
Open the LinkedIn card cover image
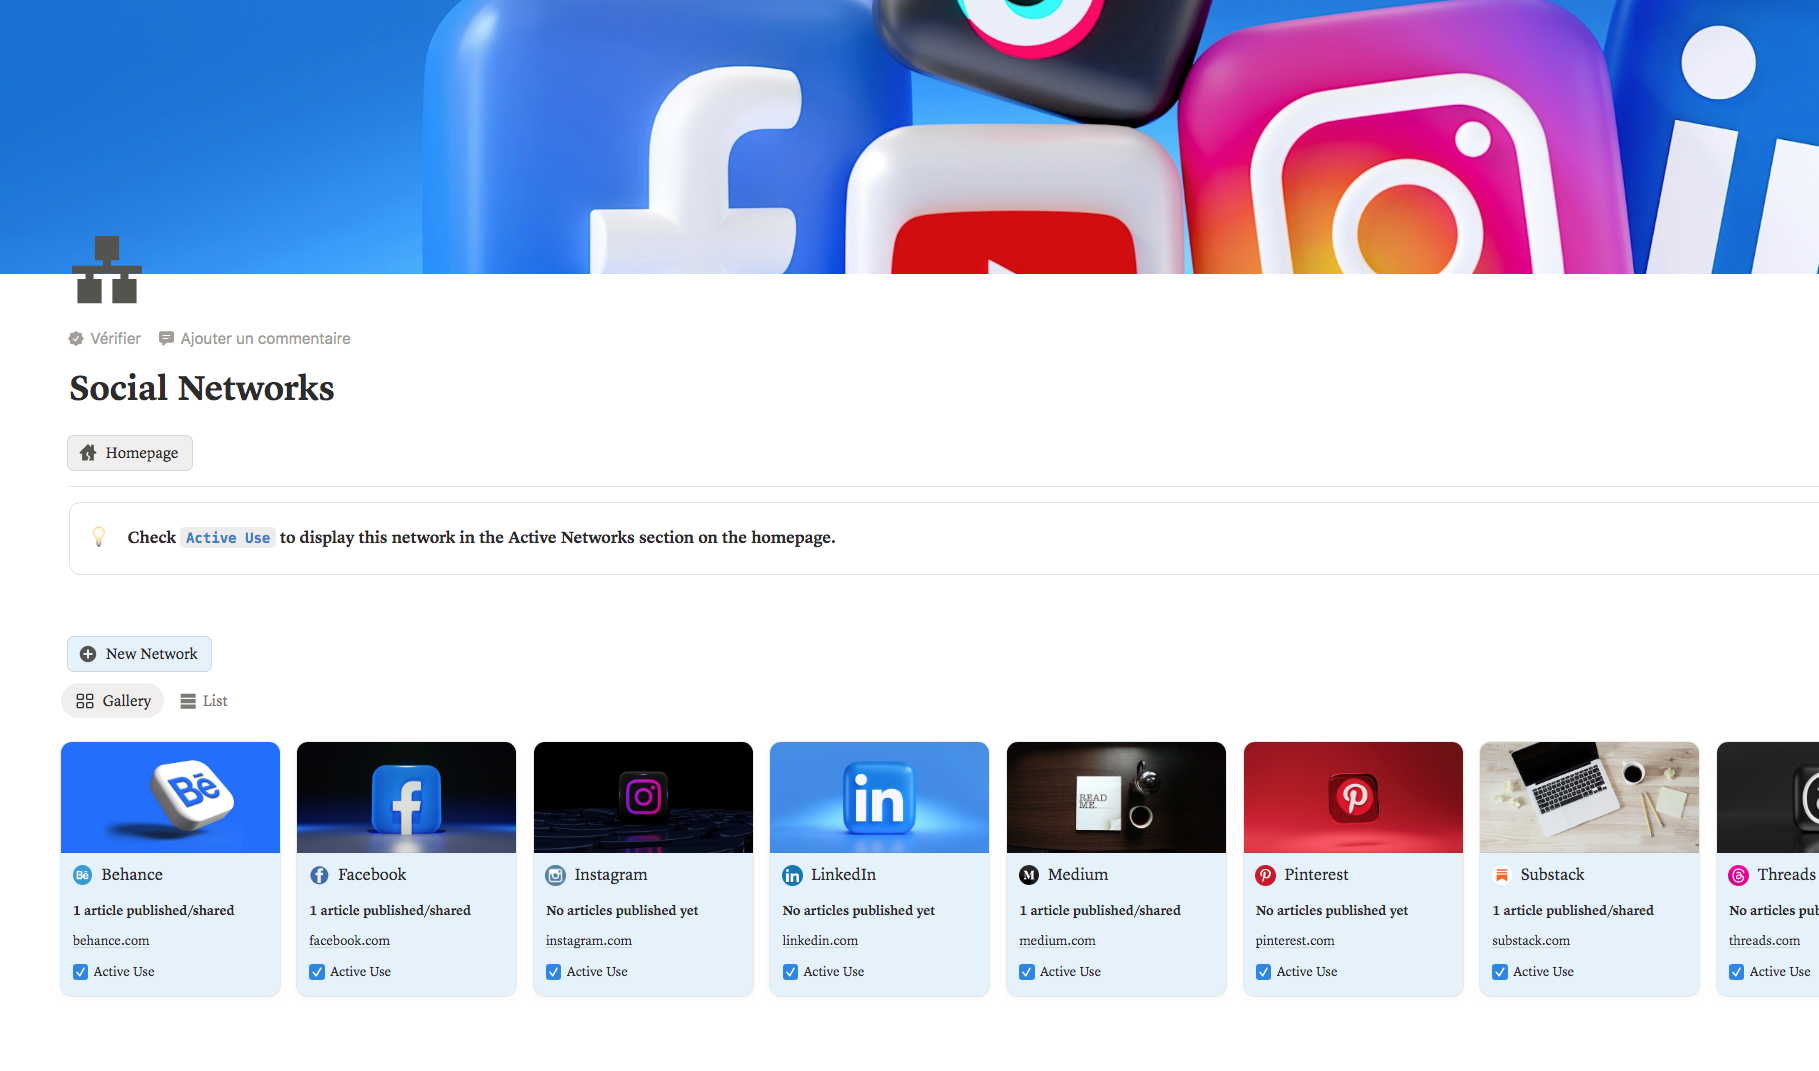coord(880,797)
